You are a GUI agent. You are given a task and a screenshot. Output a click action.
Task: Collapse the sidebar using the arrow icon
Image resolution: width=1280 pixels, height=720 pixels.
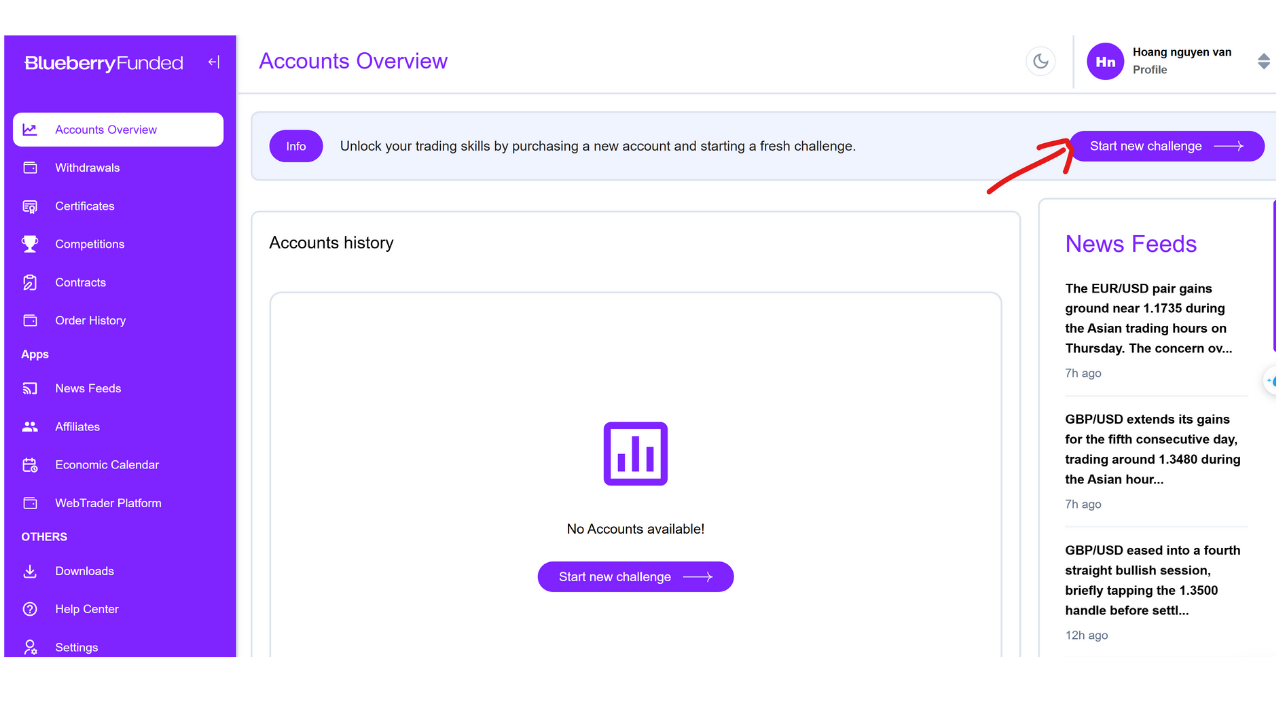pos(213,62)
